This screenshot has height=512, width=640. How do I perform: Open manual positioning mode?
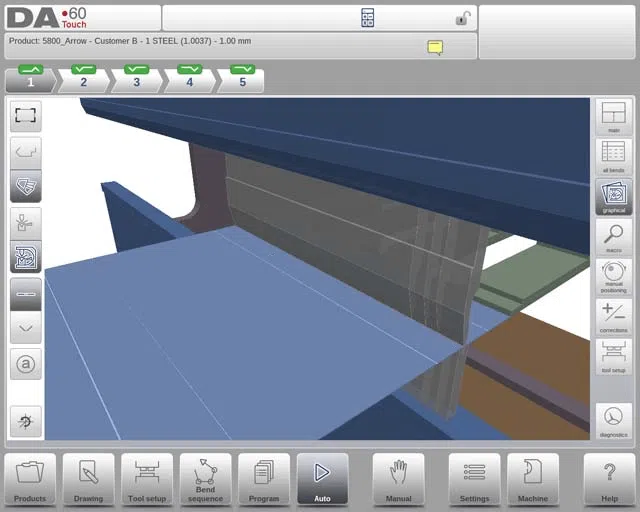coord(613,277)
